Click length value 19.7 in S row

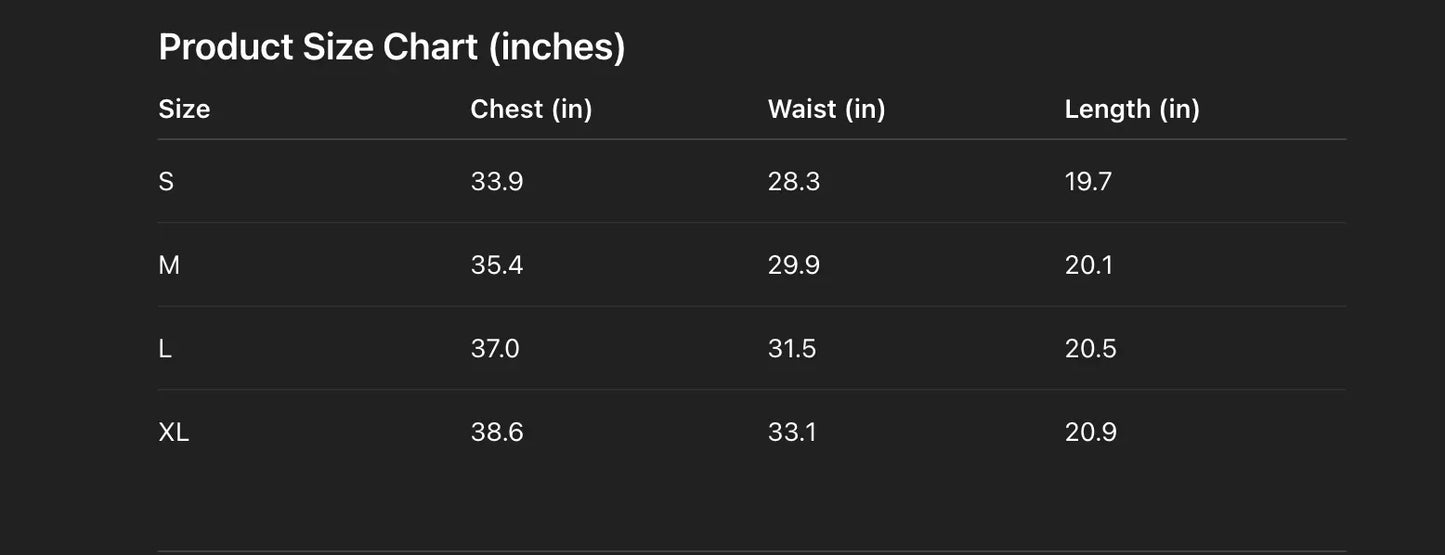tap(1088, 182)
